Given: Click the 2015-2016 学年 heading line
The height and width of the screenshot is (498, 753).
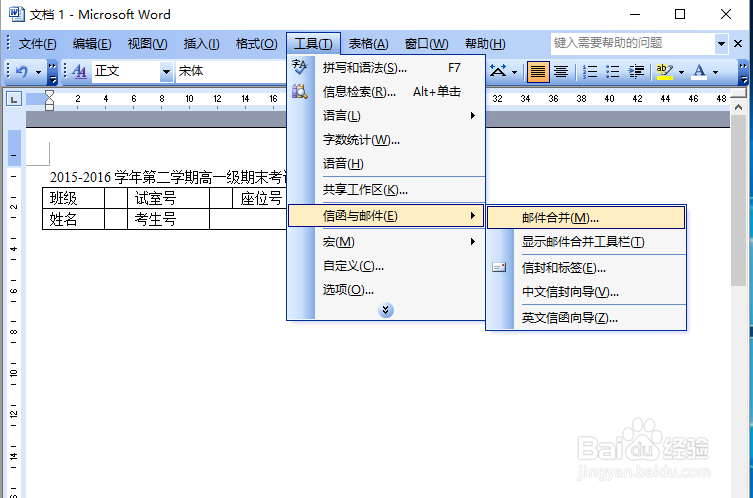Looking at the screenshot, I should (168, 177).
